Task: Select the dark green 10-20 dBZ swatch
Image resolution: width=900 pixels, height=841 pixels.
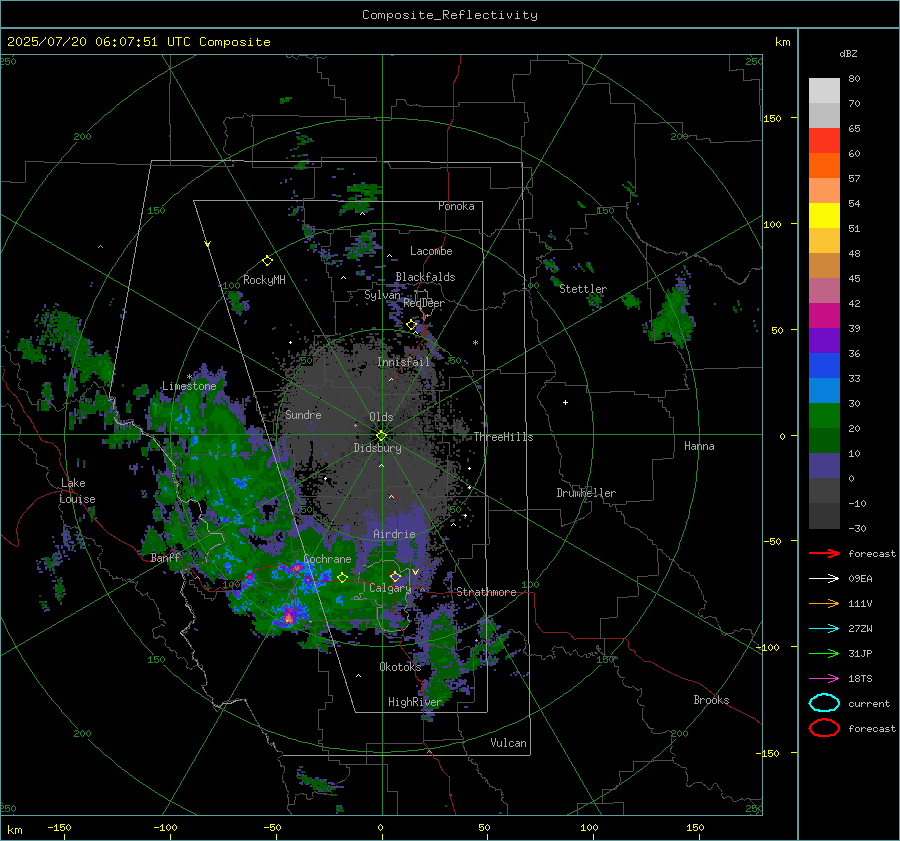Action: click(x=824, y=440)
